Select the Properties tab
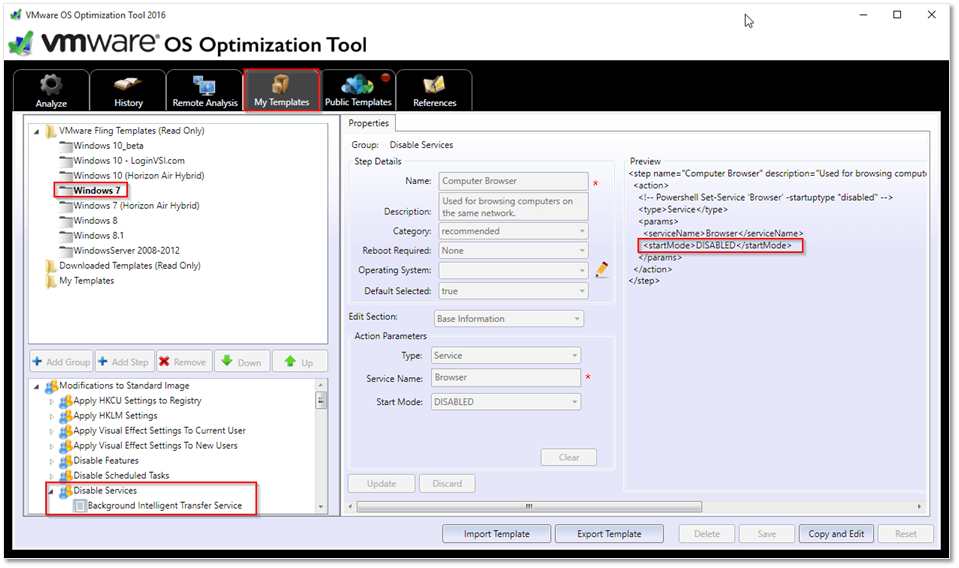959x568 pixels. pyautogui.click(x=369, y=123)
